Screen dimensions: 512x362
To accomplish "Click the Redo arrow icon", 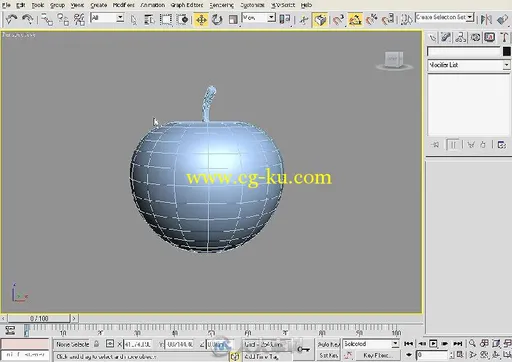I will coord(27,19).
